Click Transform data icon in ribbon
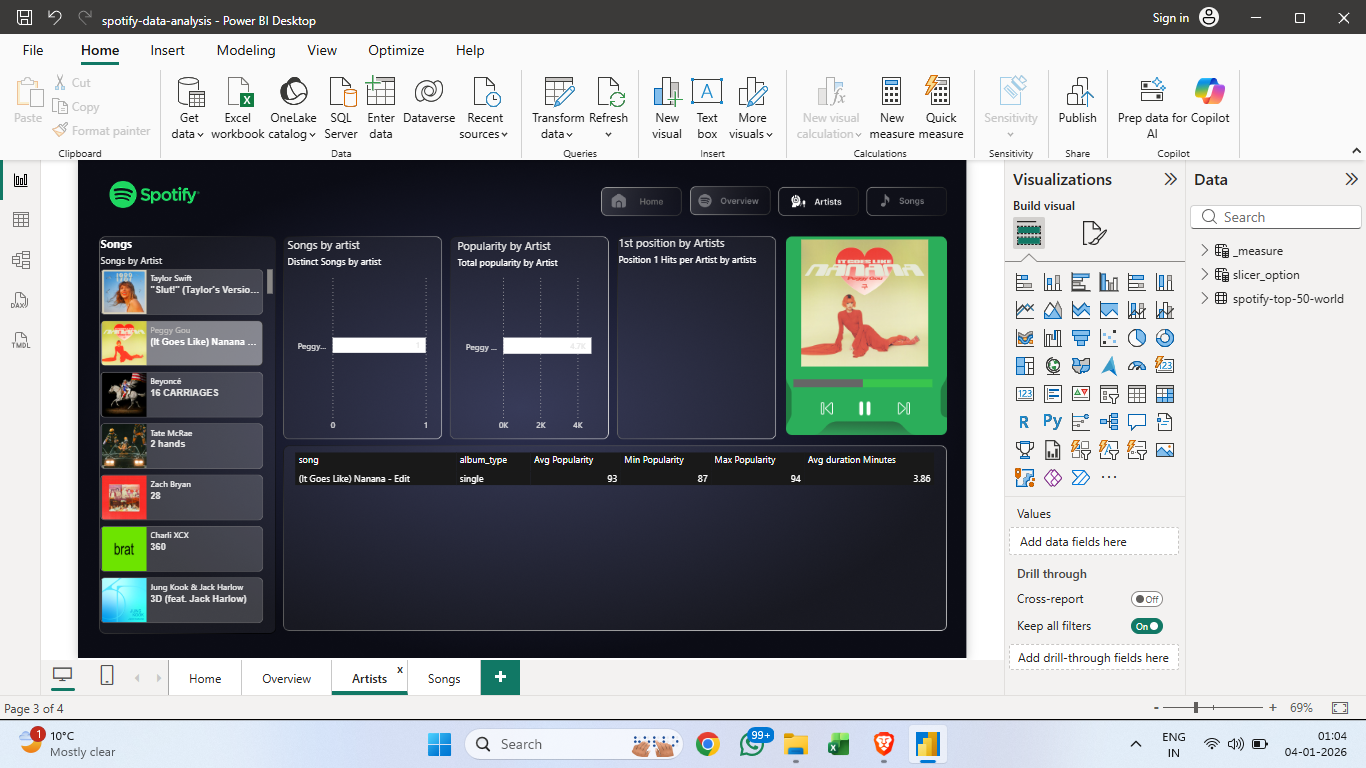Screen dimensions: 1366x768 click(x=558, y=92)
